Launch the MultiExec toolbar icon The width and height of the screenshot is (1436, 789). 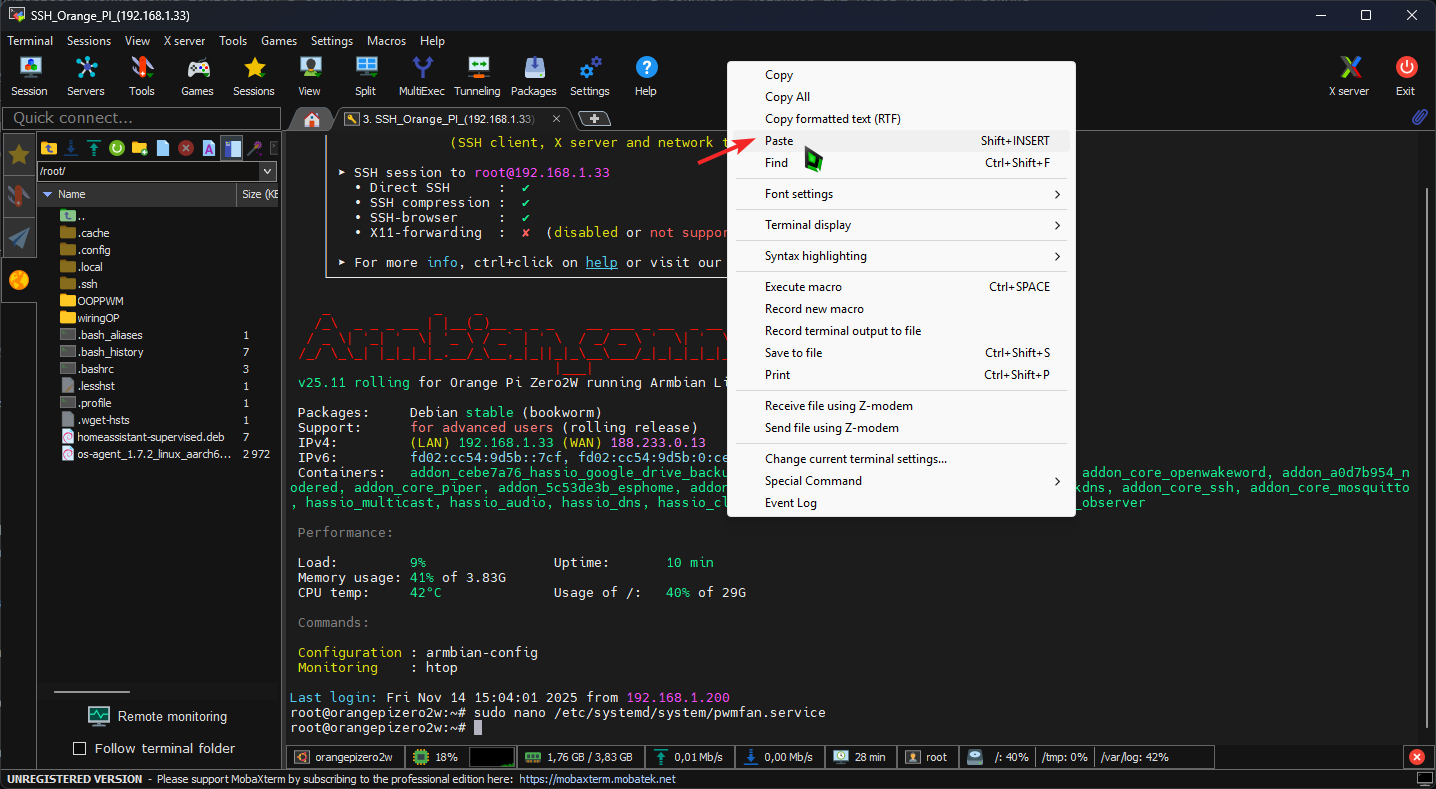pyautogui.click(x=422, y=76)
